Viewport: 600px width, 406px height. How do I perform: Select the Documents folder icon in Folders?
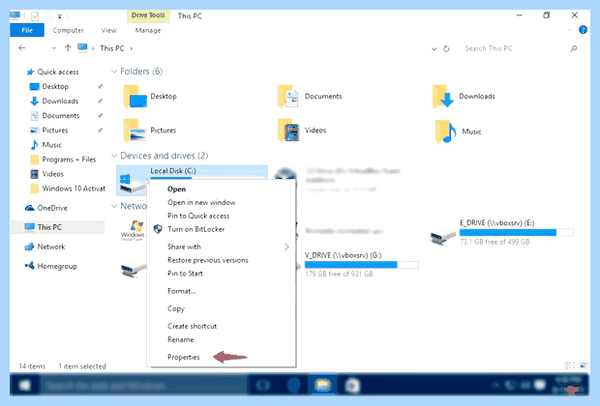[288, 96]
